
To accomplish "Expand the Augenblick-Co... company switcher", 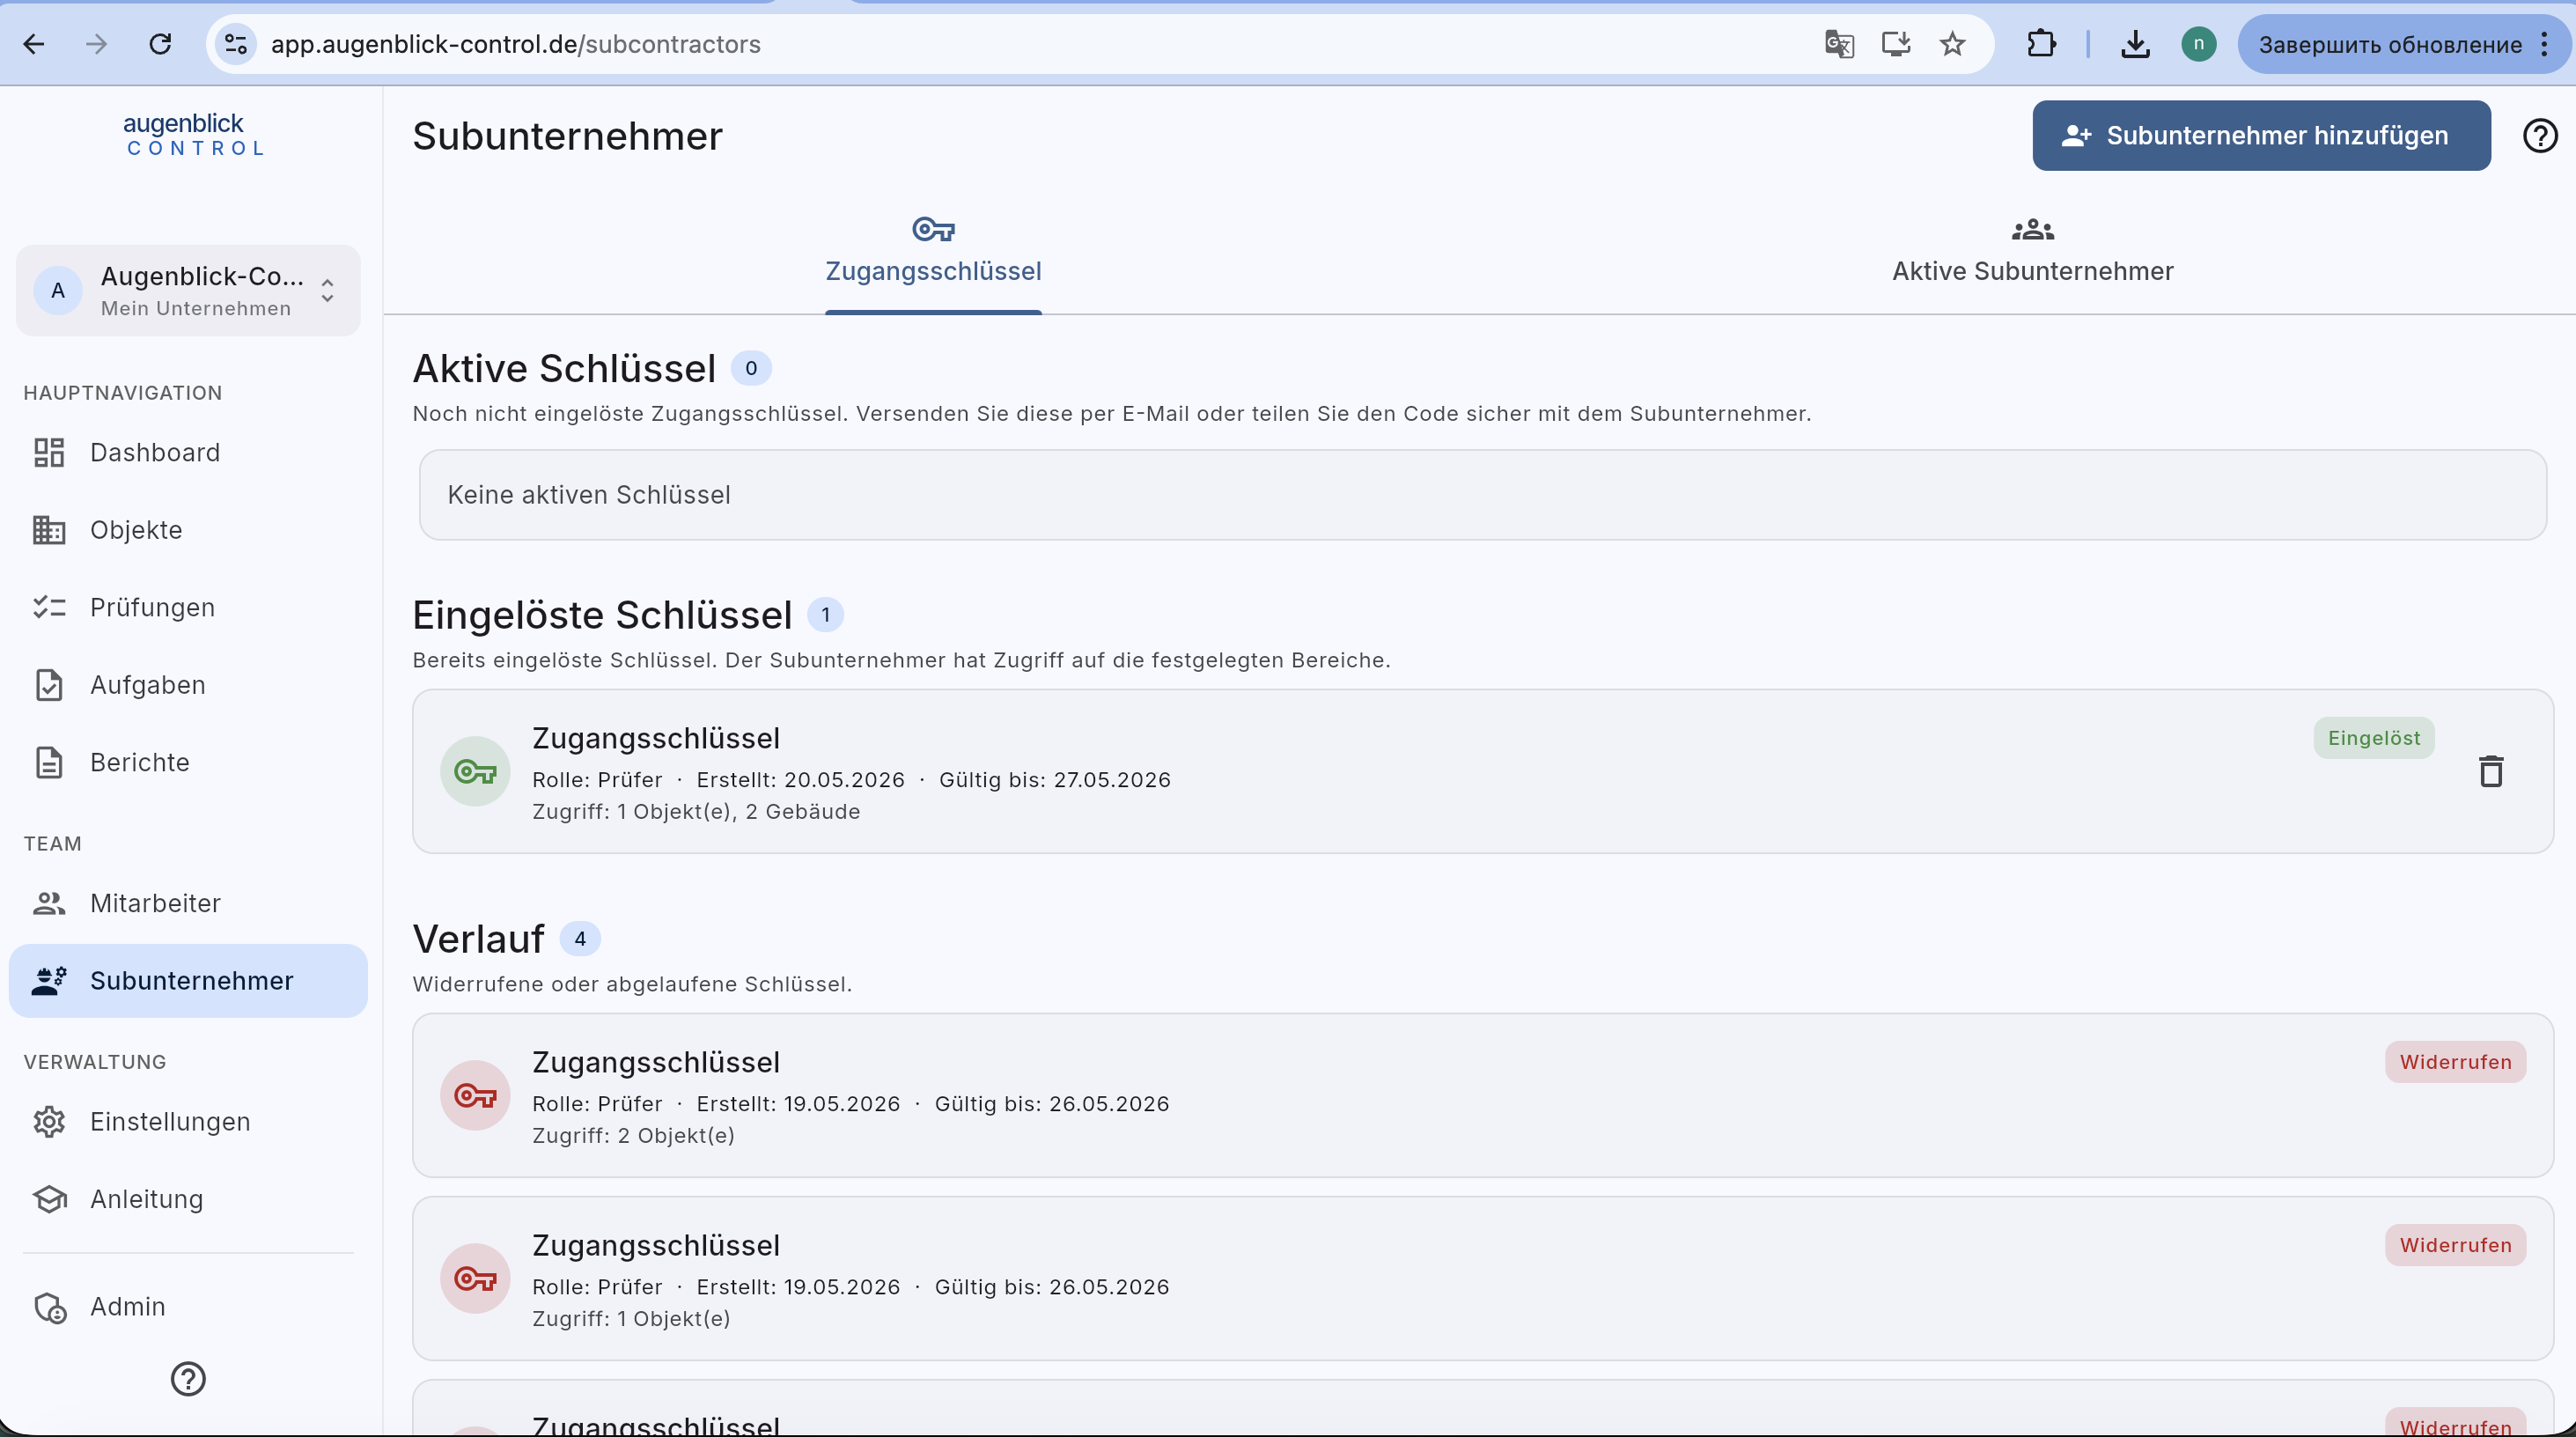I will (x=188, y=291).
